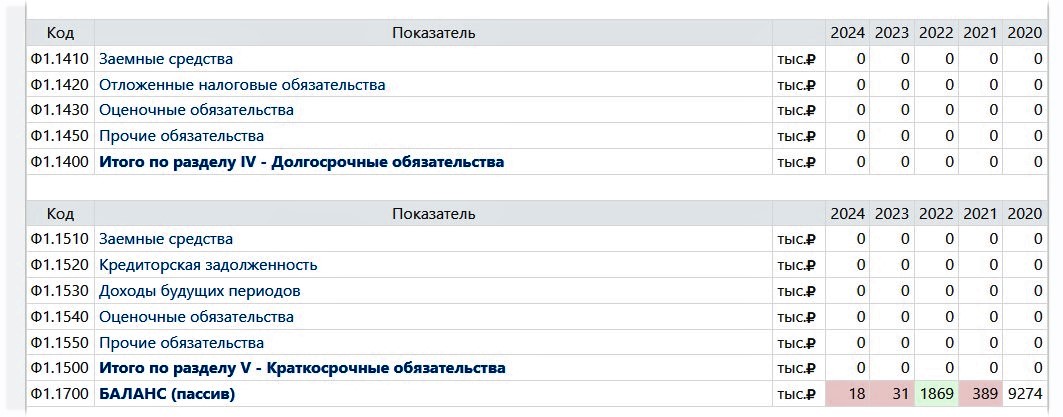Select the 9274 balance value for 2020
1063x417 pixels.
(x=1024, y=394)
